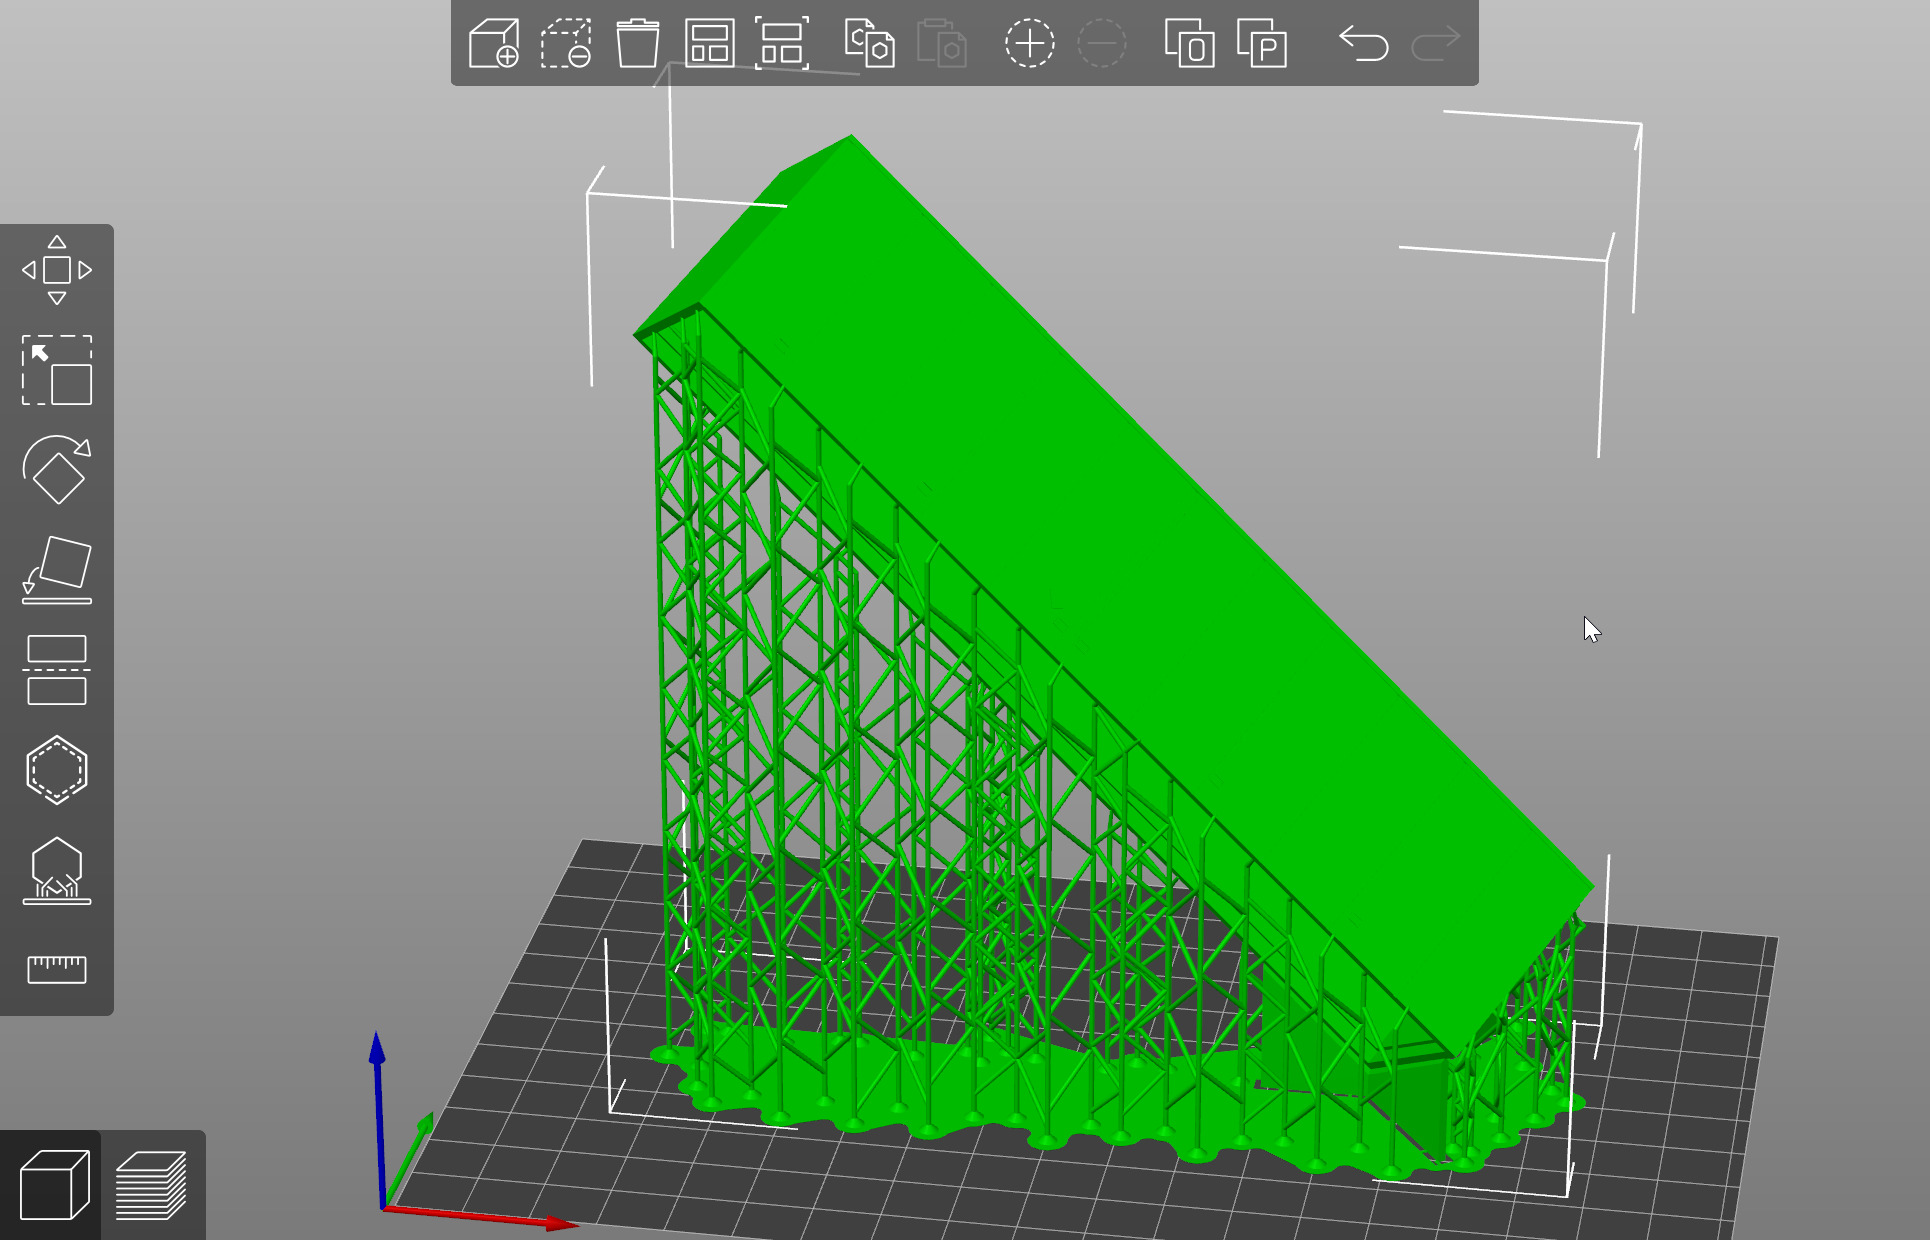Click Add instance plus icon

click(x=1029, y=43)
